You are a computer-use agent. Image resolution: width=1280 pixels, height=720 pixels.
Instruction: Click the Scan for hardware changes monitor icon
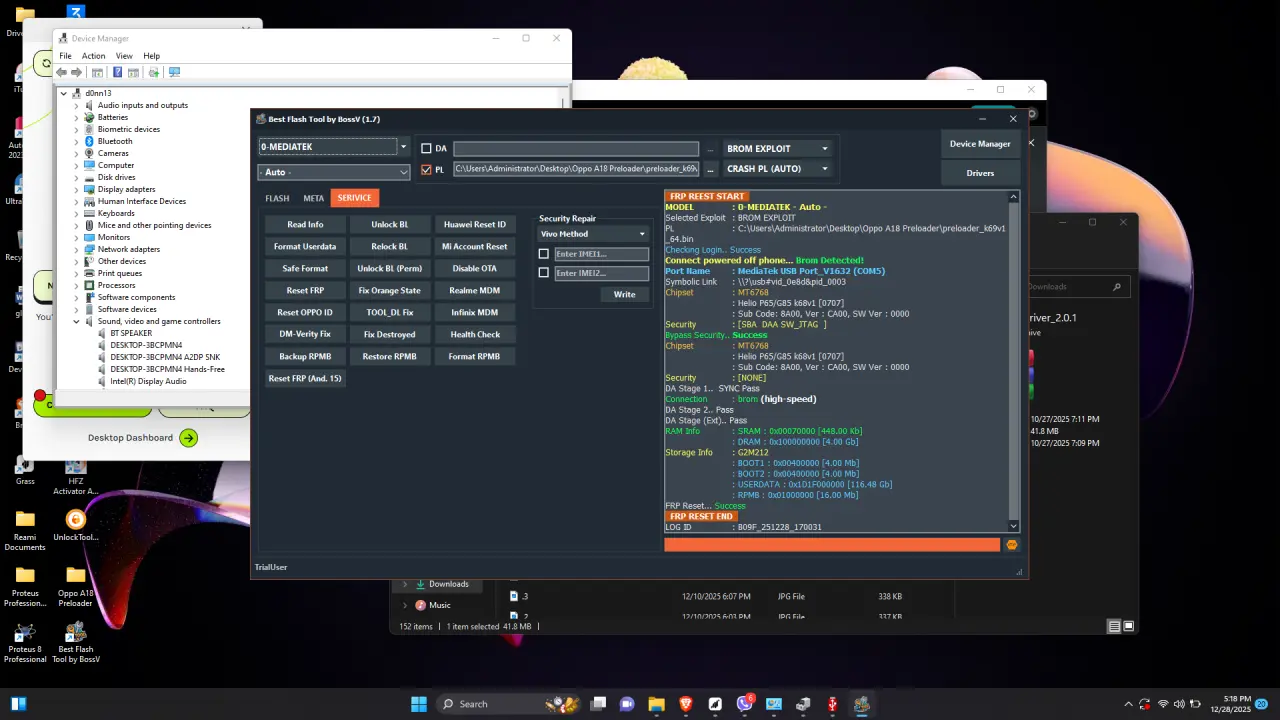tap(174, 72)
